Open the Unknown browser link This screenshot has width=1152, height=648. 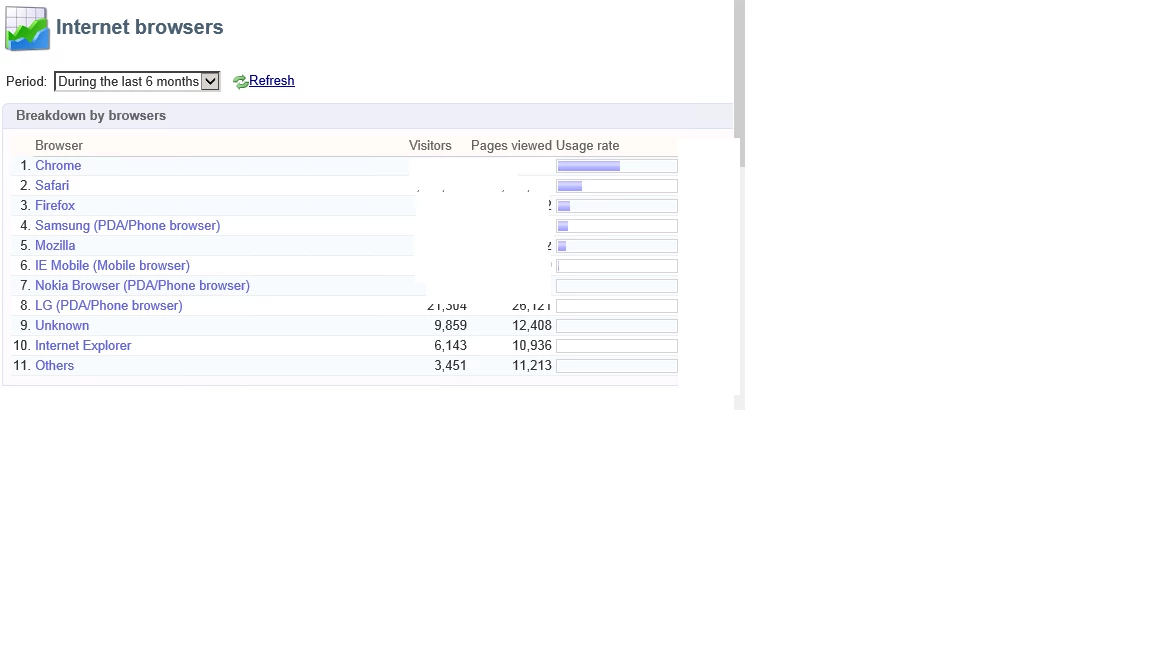click(62, 325)
